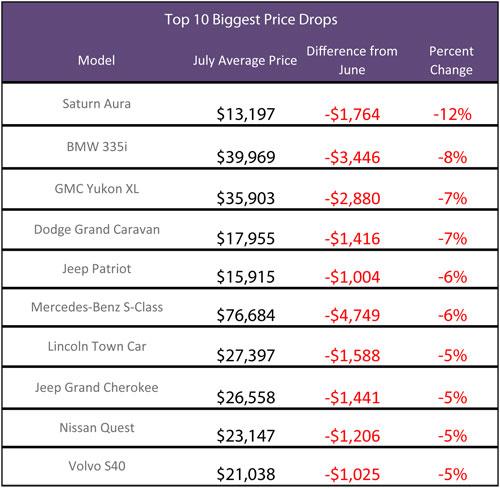Click the Difference from June header

[352, 60]
